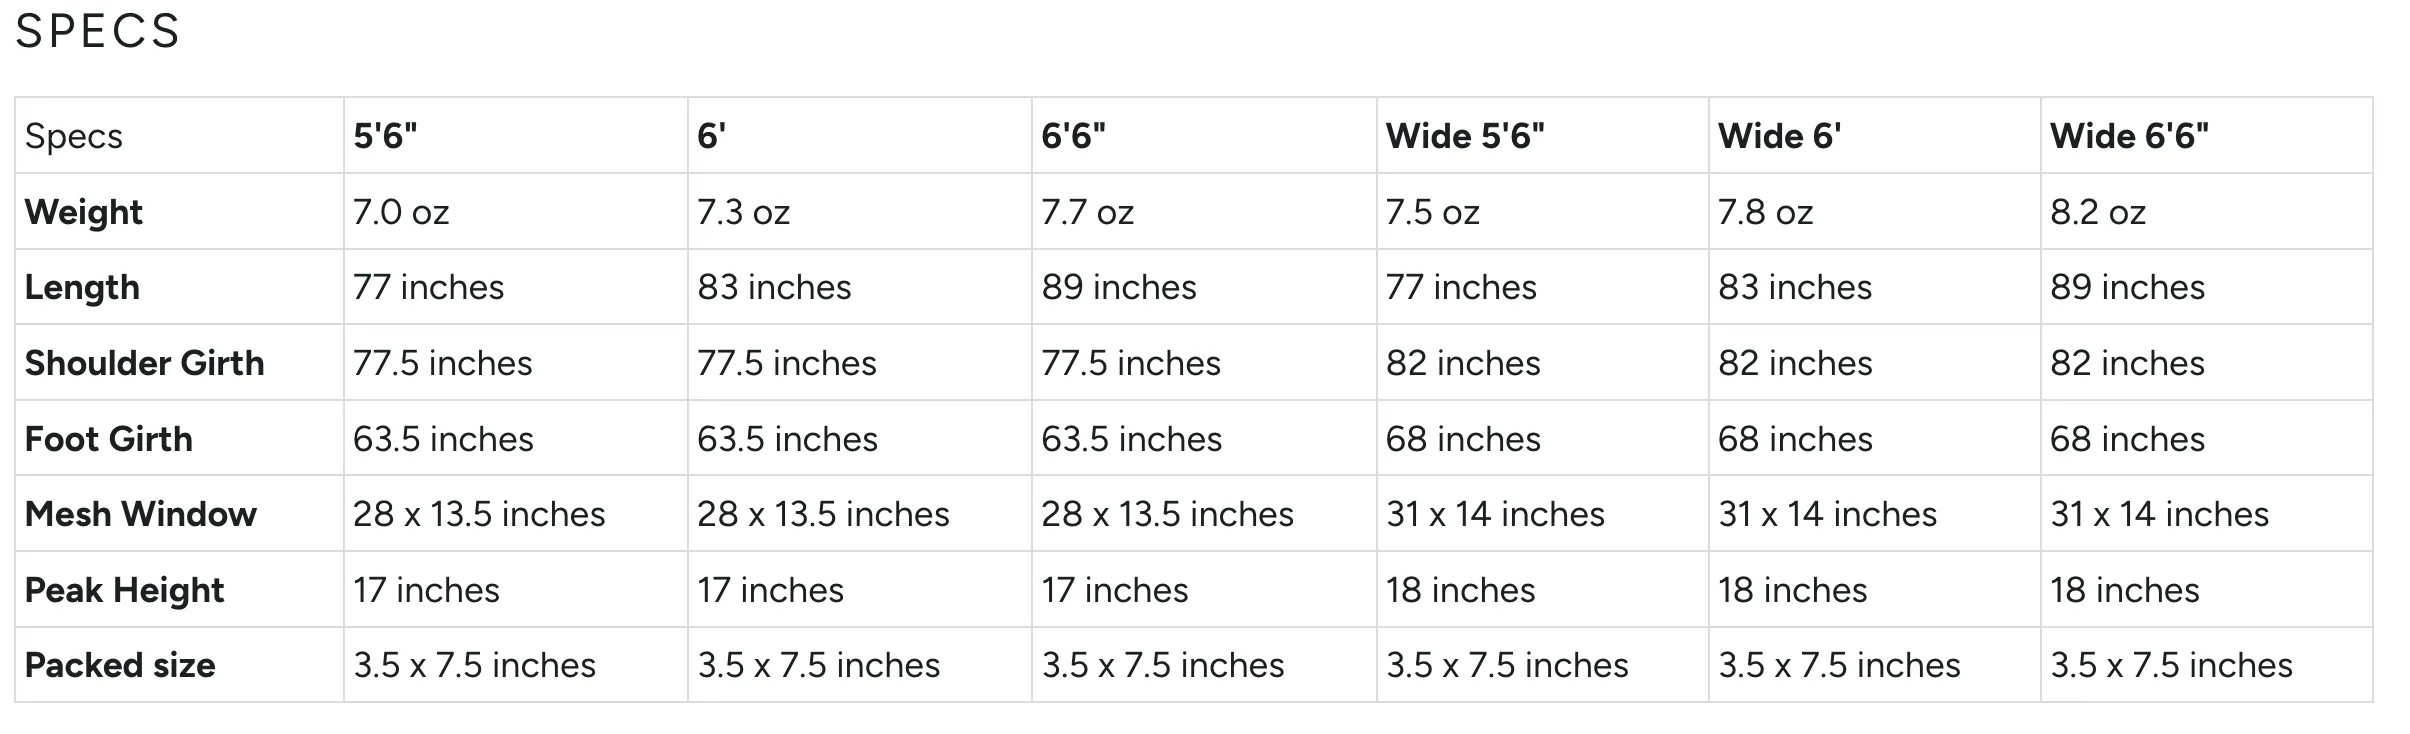Click the 7.0 oz weight cell
The image size is (2410, 734).
click(401, 212)
